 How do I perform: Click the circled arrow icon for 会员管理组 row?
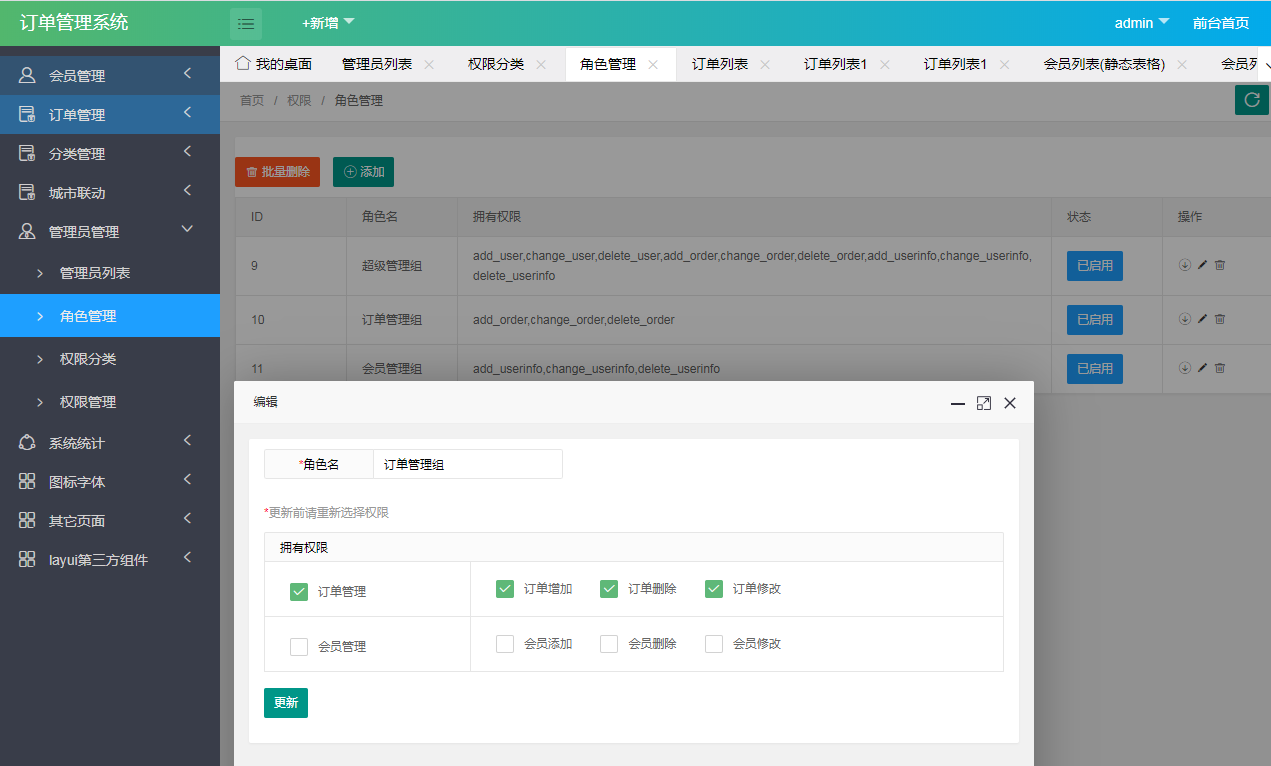point(1187,368)
